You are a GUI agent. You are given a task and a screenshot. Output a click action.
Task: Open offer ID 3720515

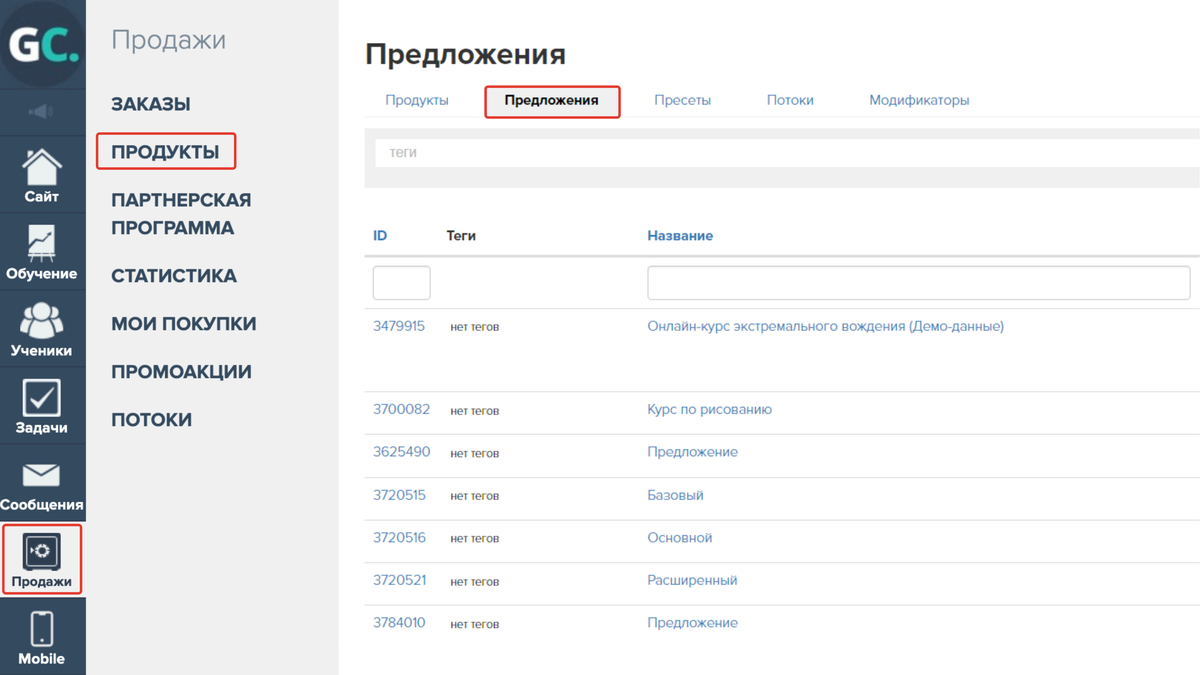click(399, 495)
